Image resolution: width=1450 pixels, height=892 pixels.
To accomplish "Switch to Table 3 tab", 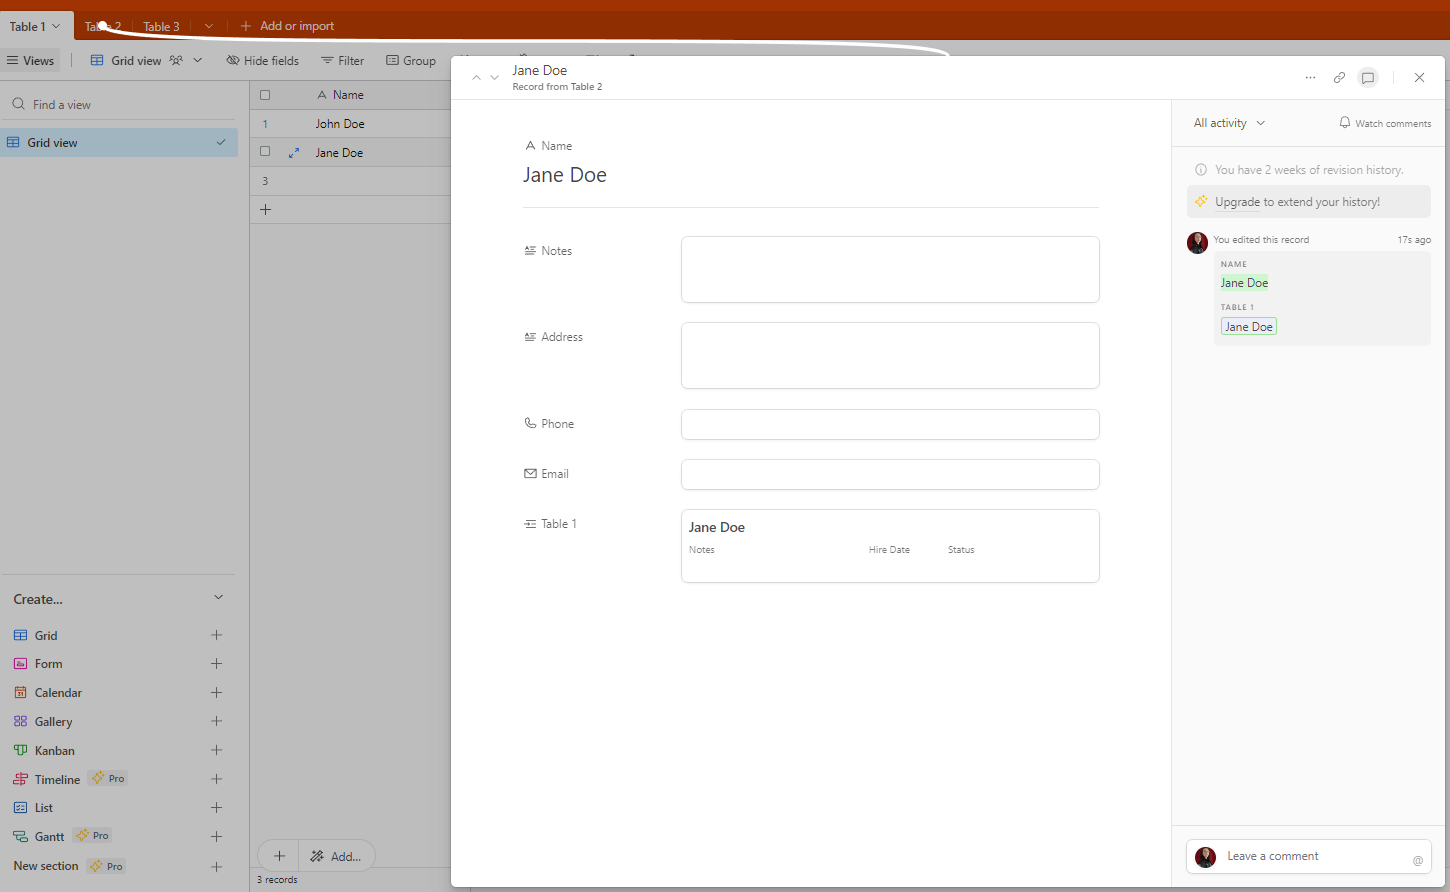I will (161, 27).
